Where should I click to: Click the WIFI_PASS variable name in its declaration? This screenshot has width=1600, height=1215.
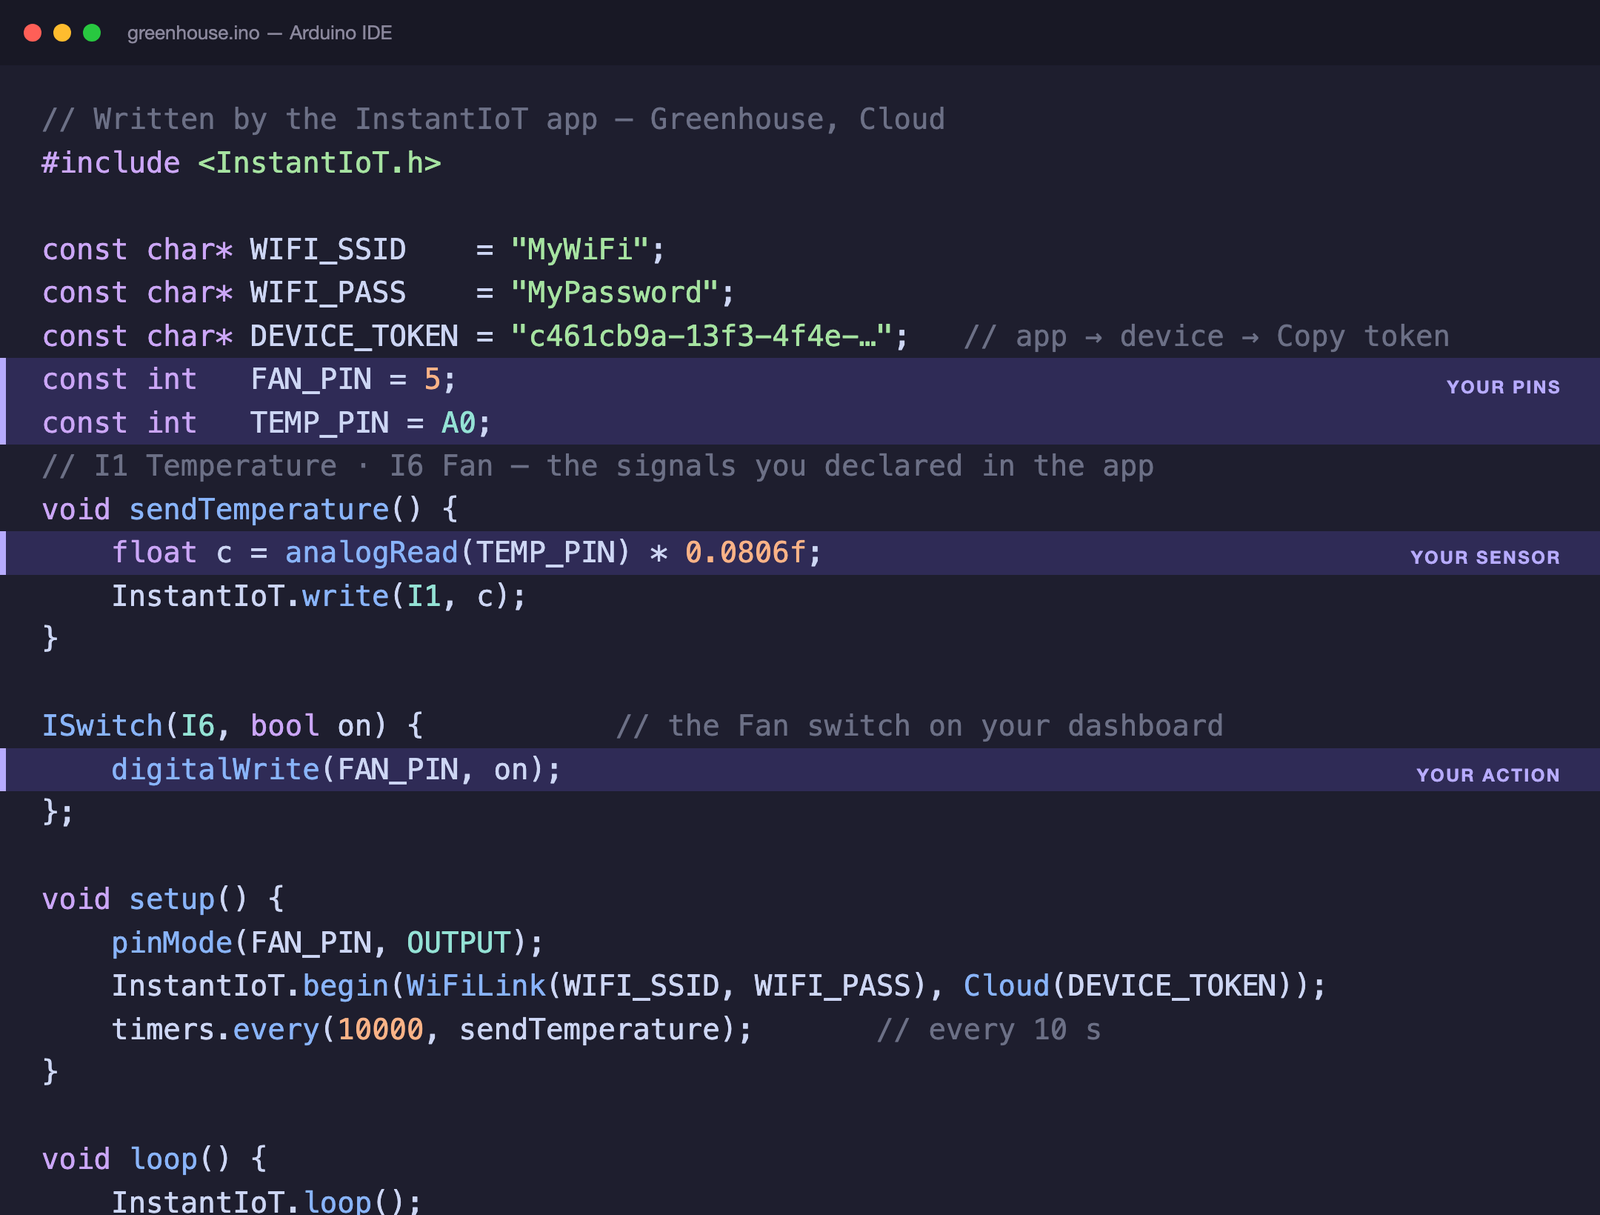(328, 293)
